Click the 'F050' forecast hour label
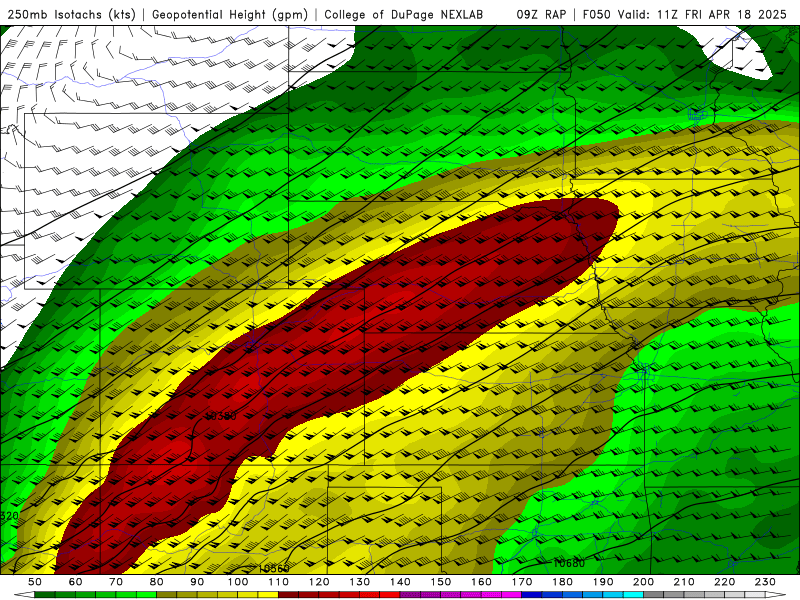800x600 pixels. [x=596, y=14]
